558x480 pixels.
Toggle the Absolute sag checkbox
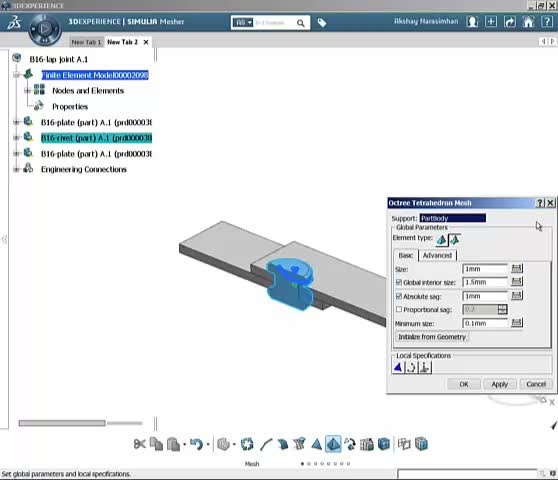point(399,296)
